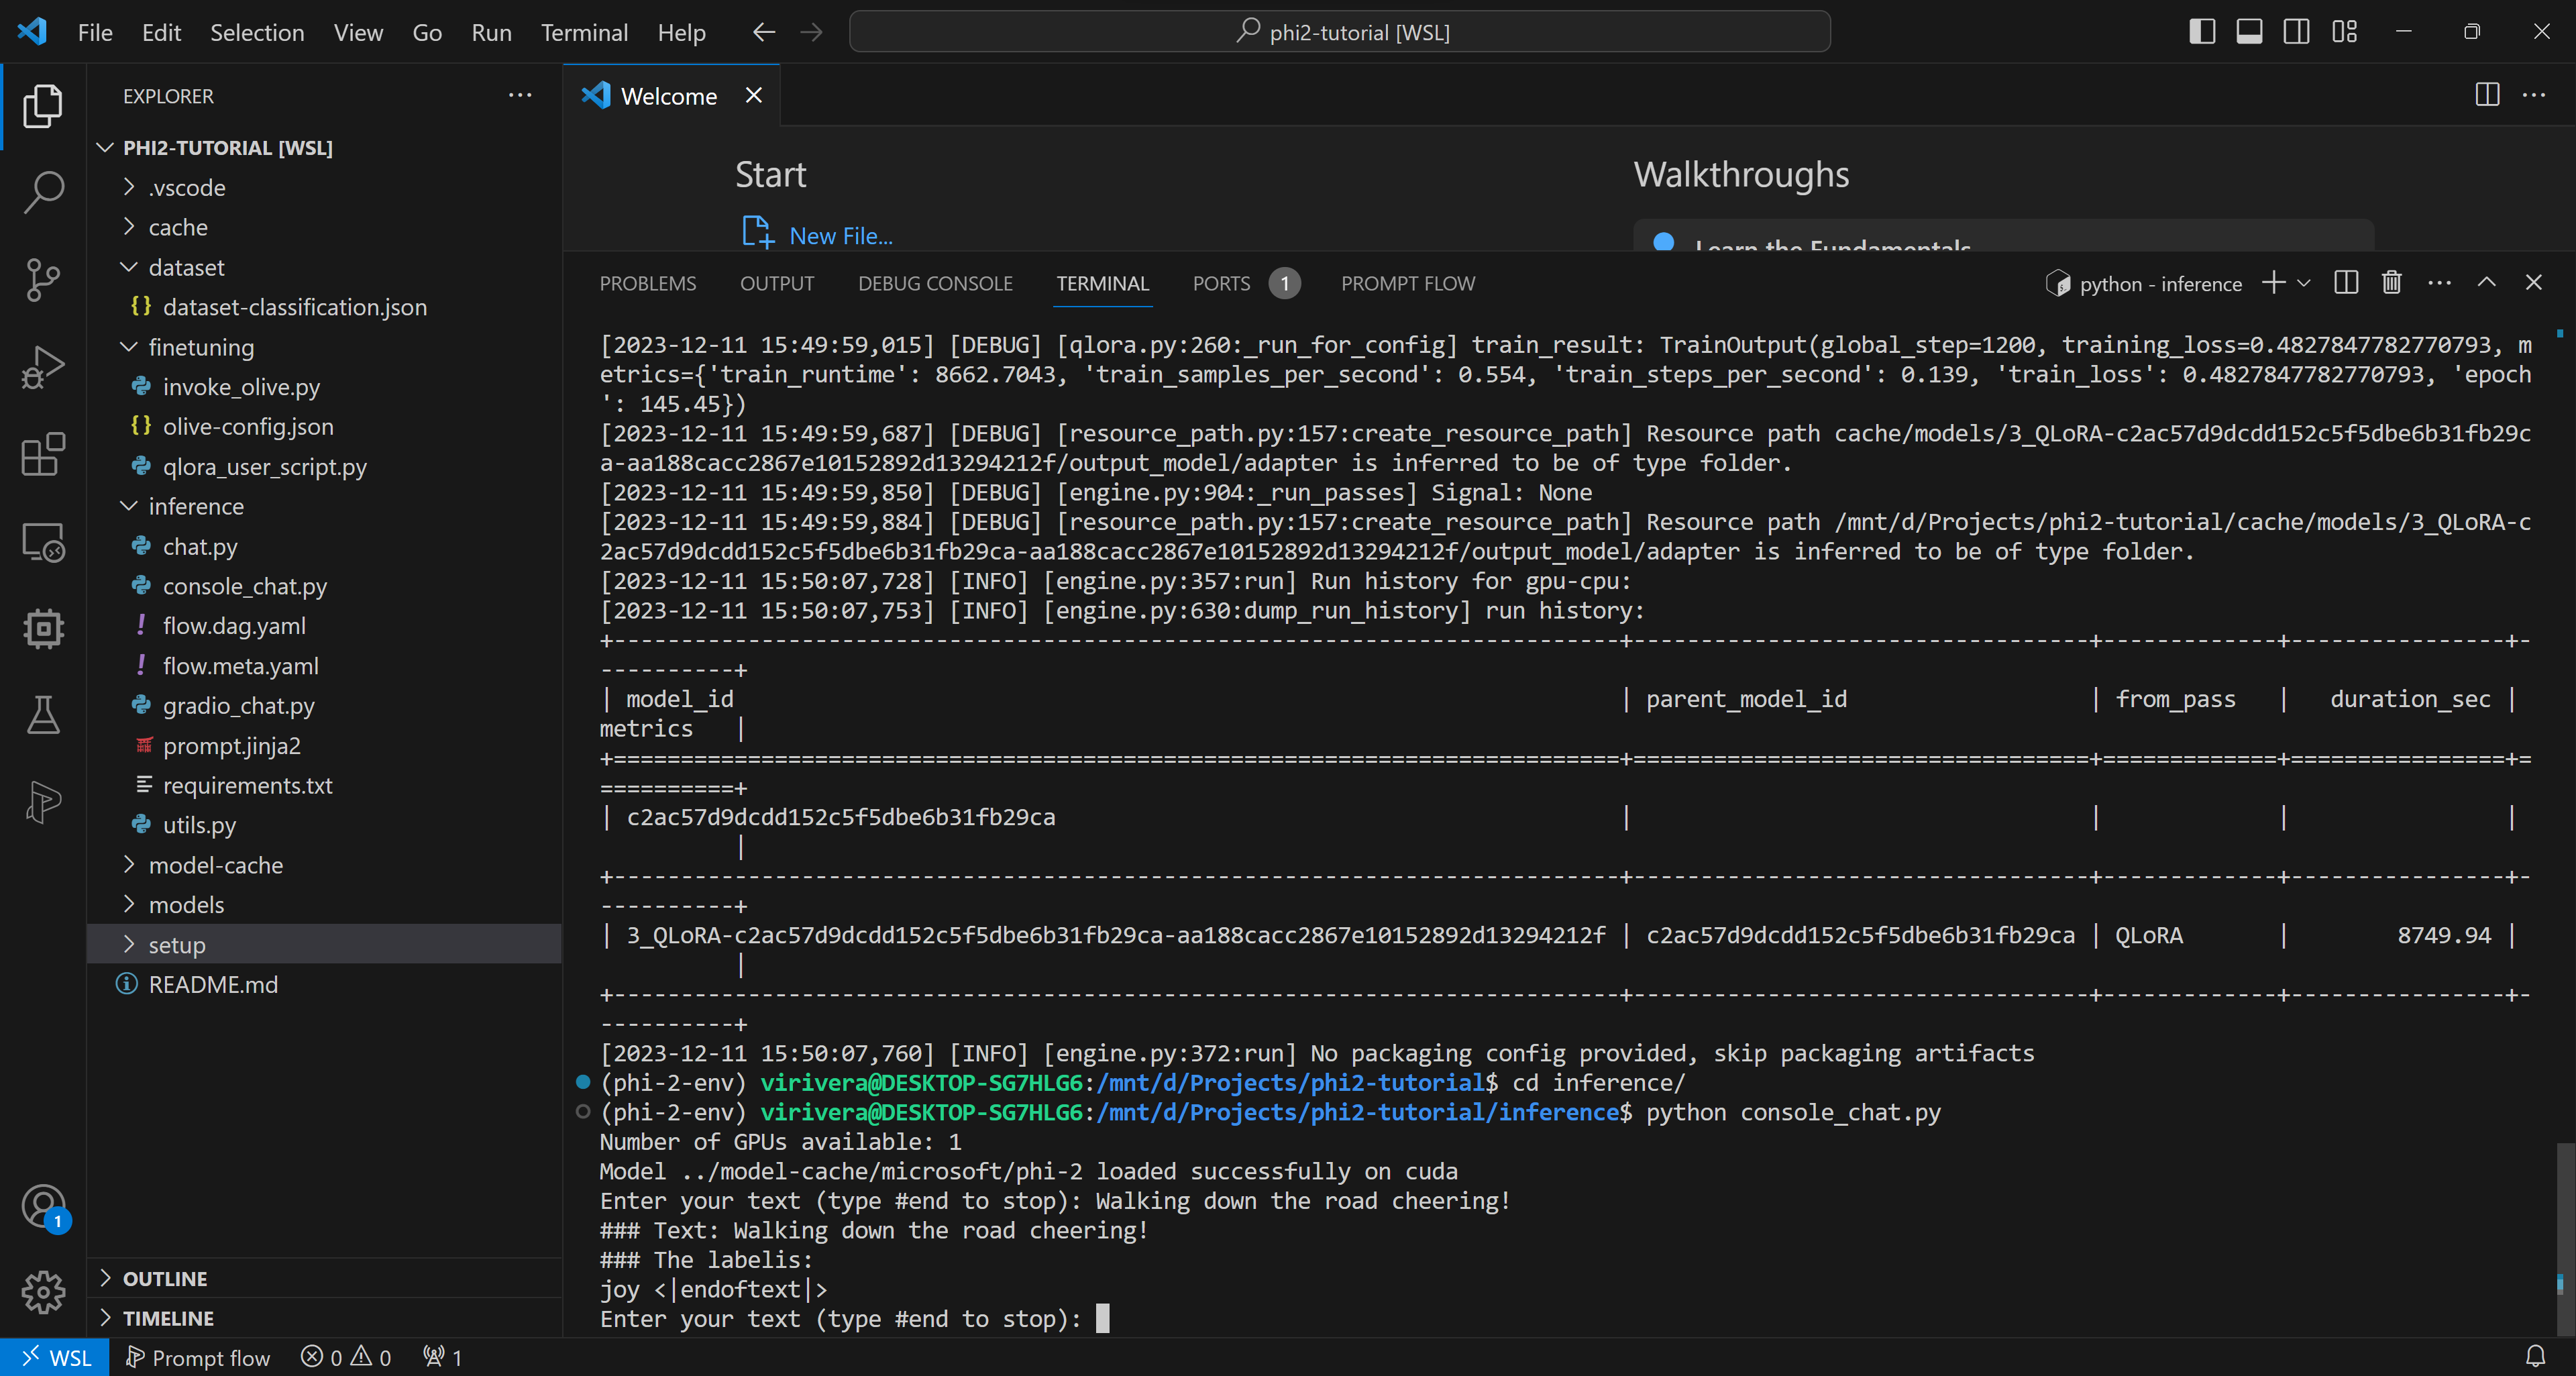Open the Terminal menu
This screenshot has height=1376, width=2576.
point(584,32)
